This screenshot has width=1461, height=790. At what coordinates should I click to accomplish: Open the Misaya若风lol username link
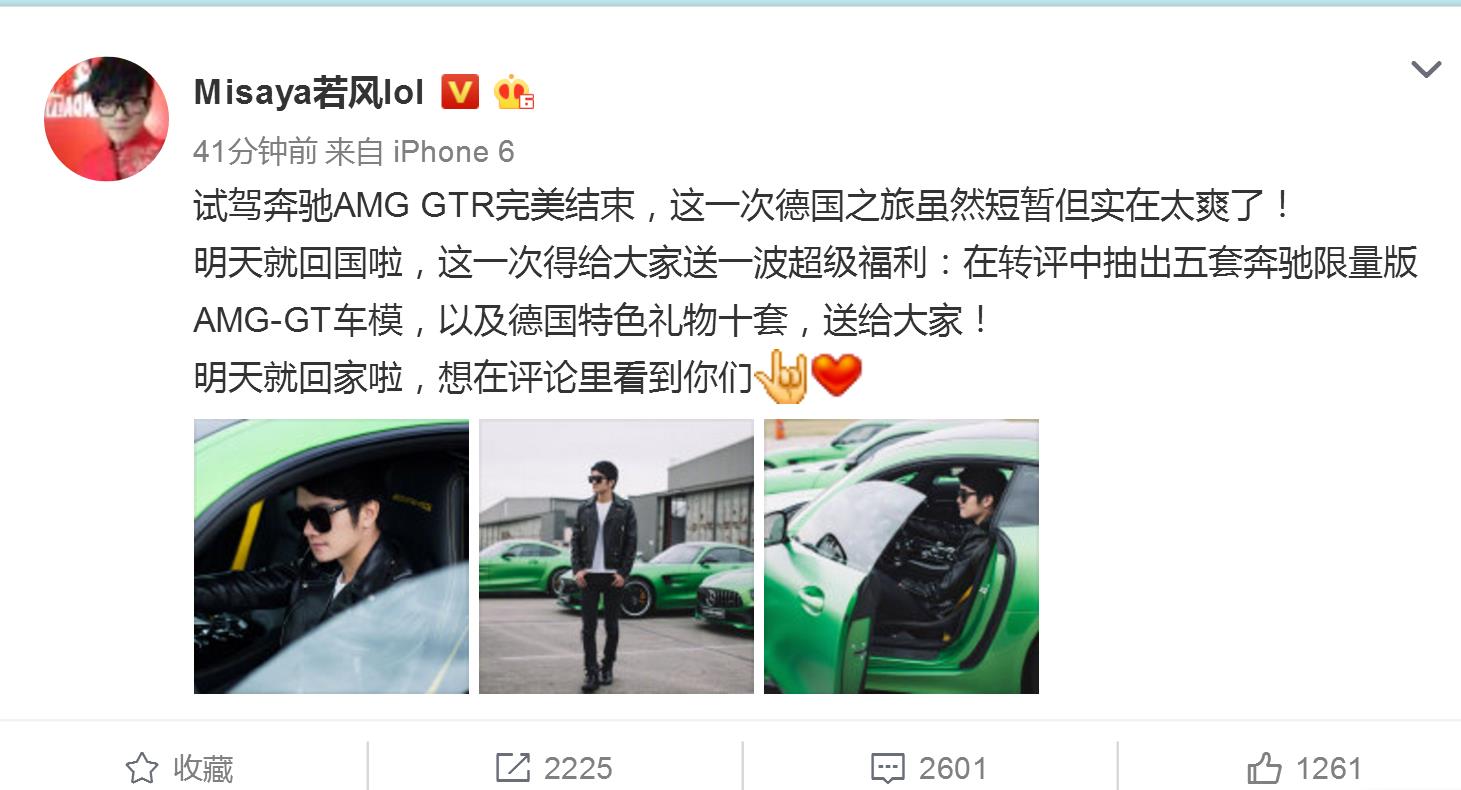tap(309, 93)
